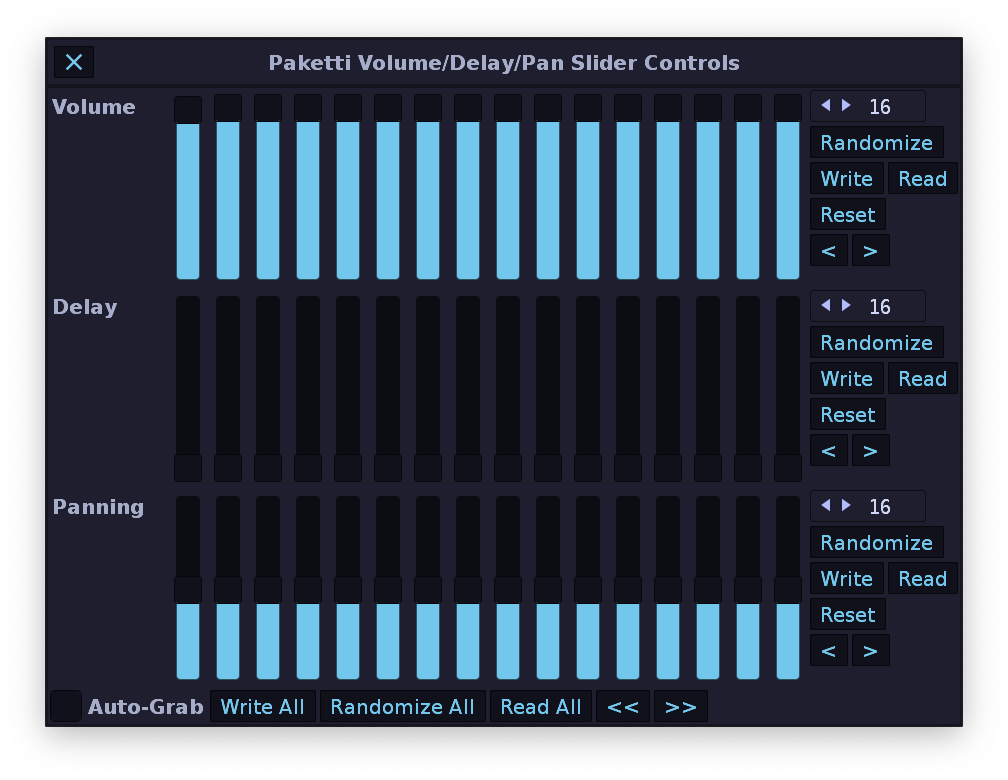Screen dimensions: 1008x780
Task: Decrease the Volume step count arrow
Action: point(825,106)
